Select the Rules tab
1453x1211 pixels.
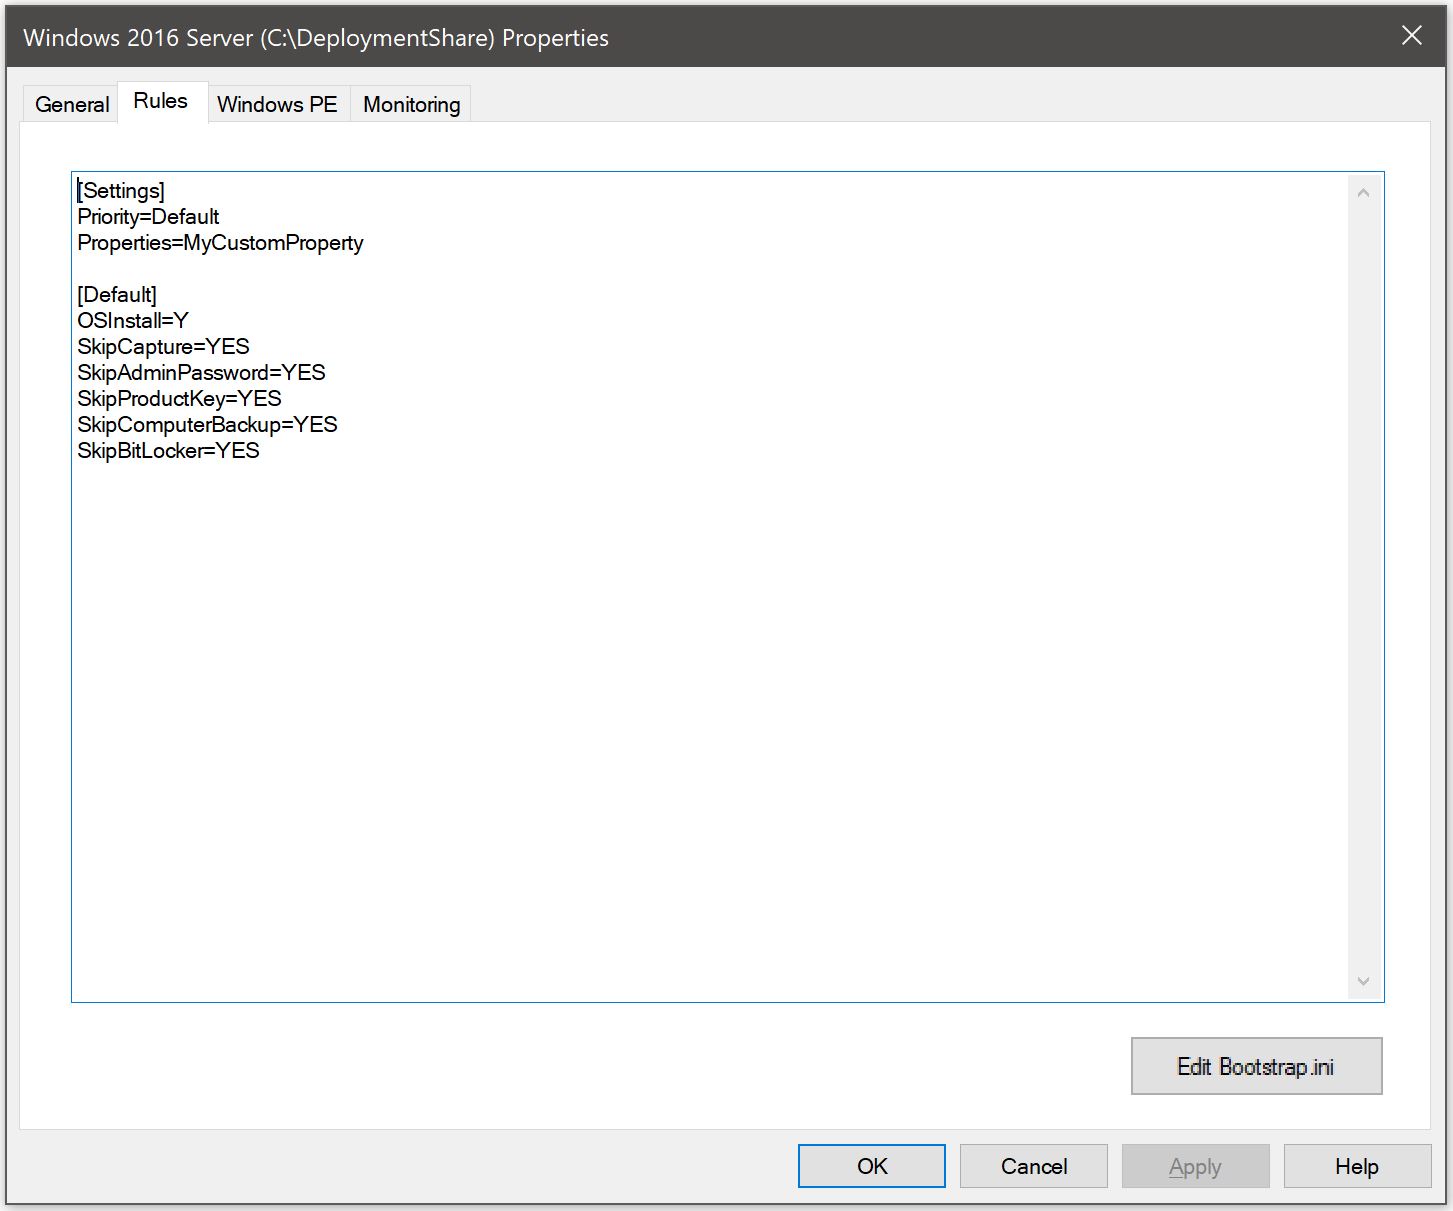161,100
